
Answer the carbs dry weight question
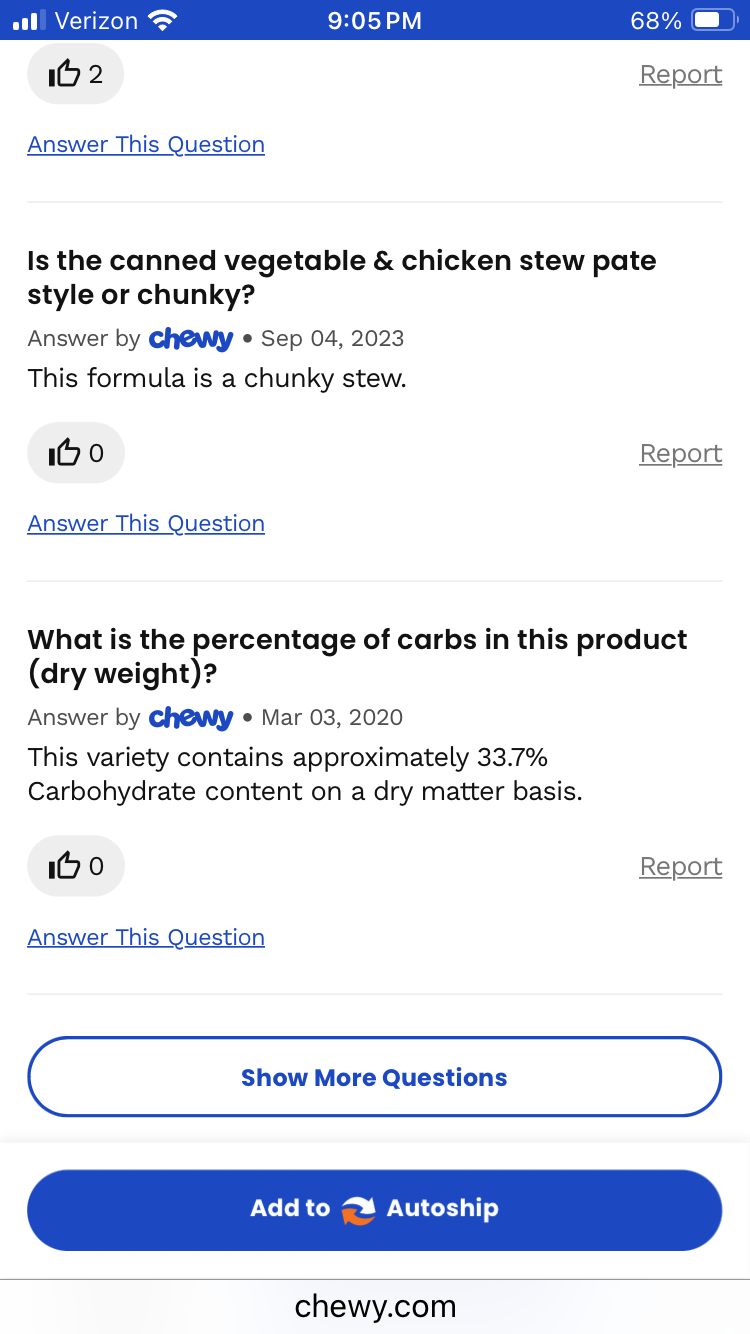[146, 938]
